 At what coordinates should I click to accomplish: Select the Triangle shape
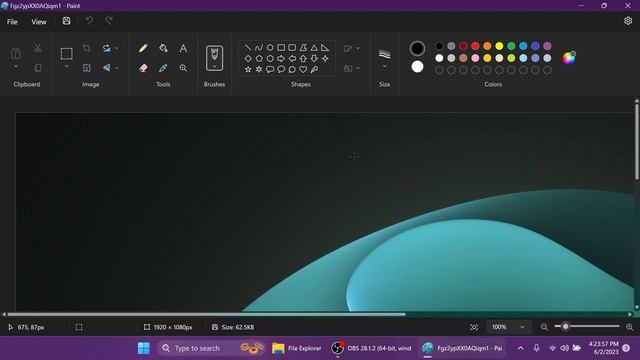[314, 48]
